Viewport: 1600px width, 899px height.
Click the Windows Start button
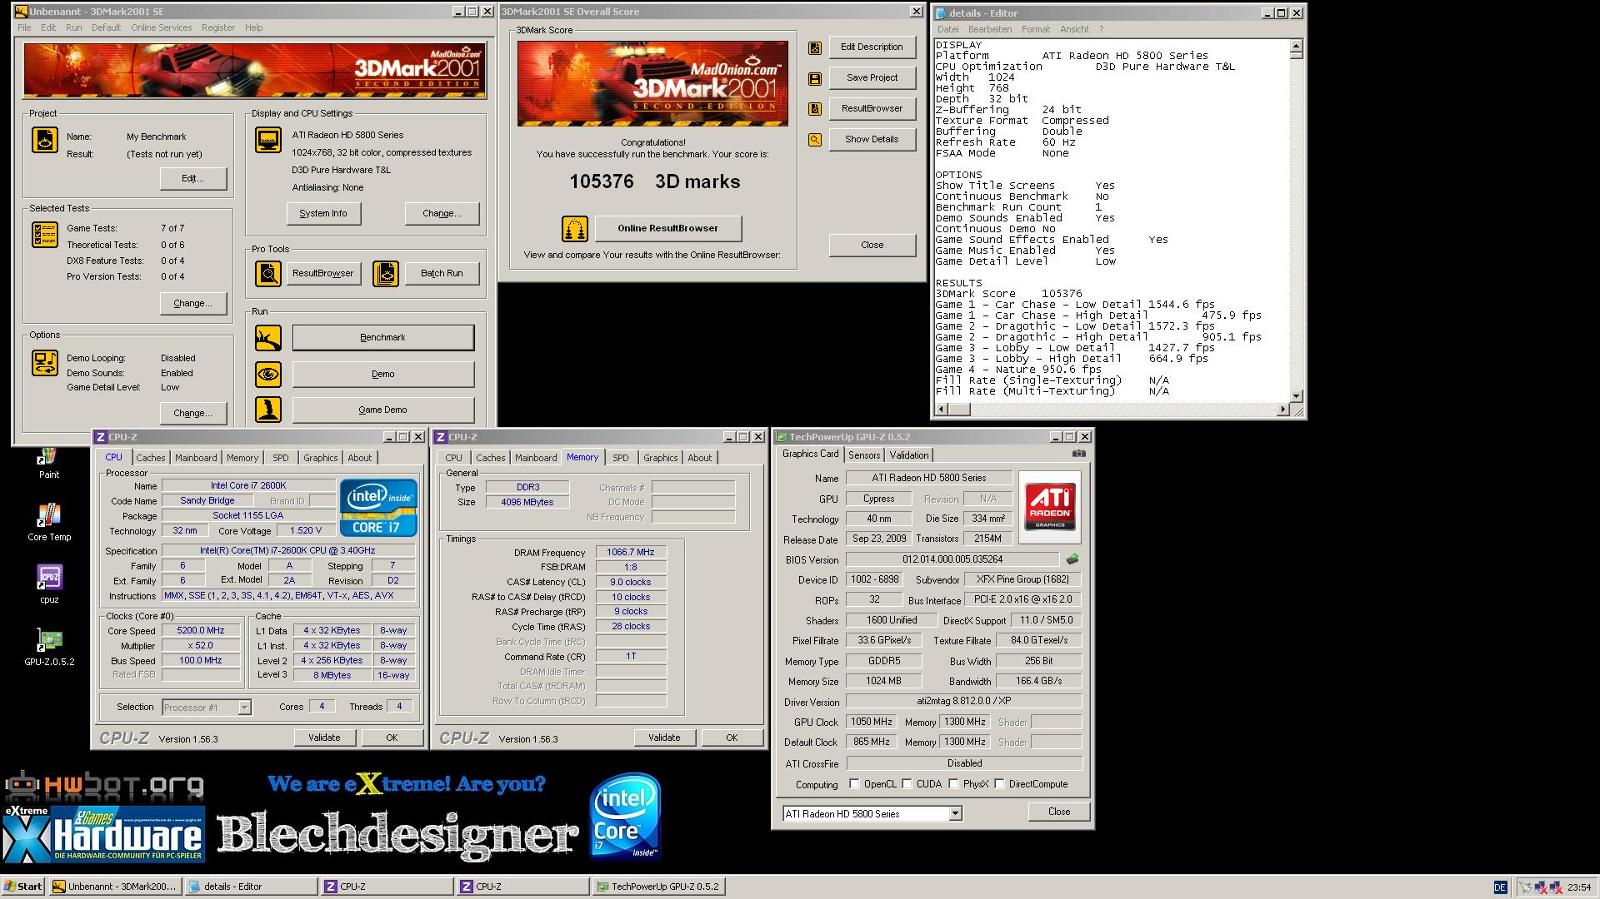[x=24, y=887]
